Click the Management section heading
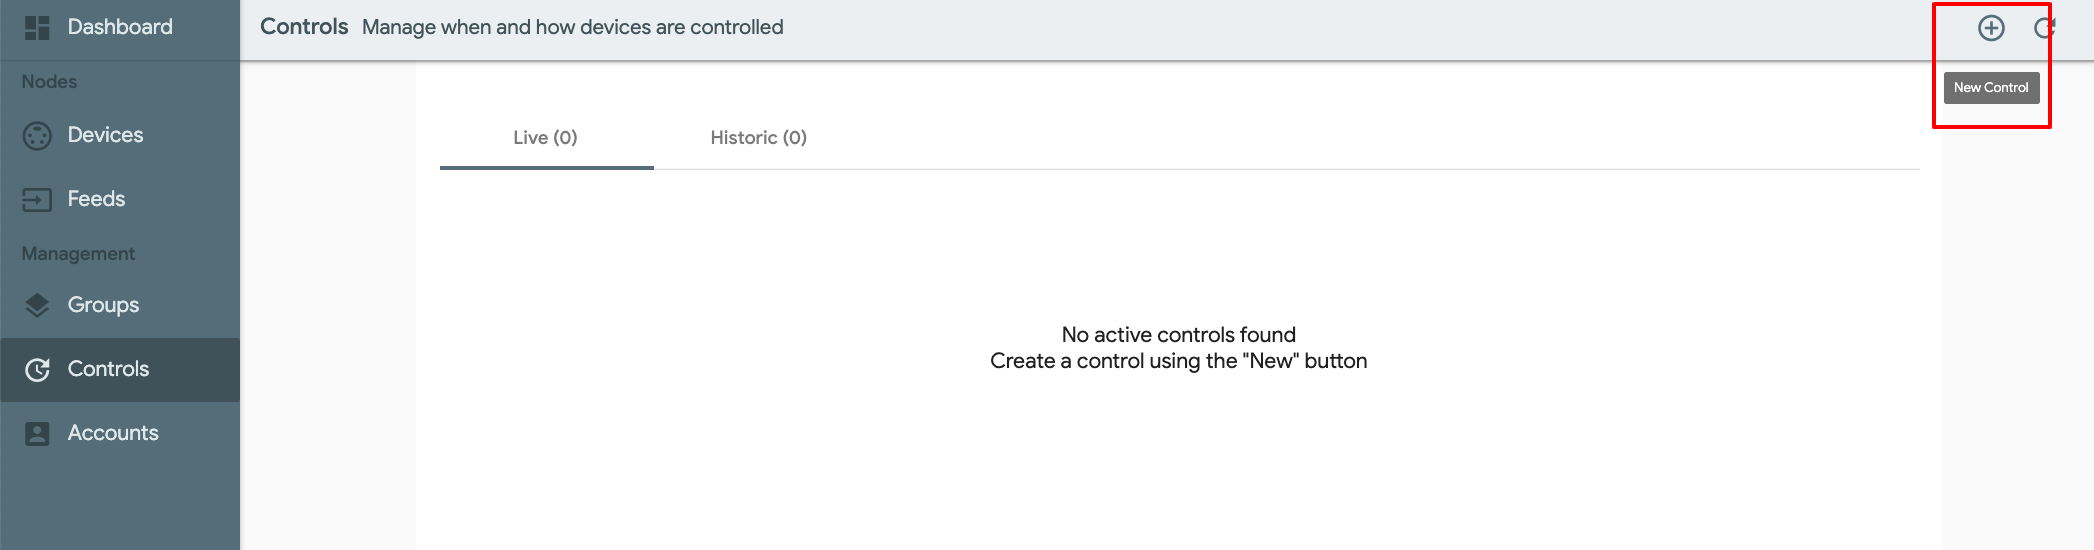This screenshot has width=2094, height=550. (x=78, y=254)
